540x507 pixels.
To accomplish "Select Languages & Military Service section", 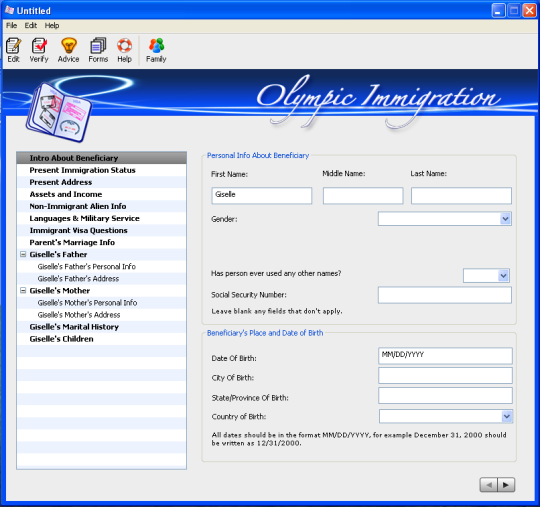I will click(102, 218).
